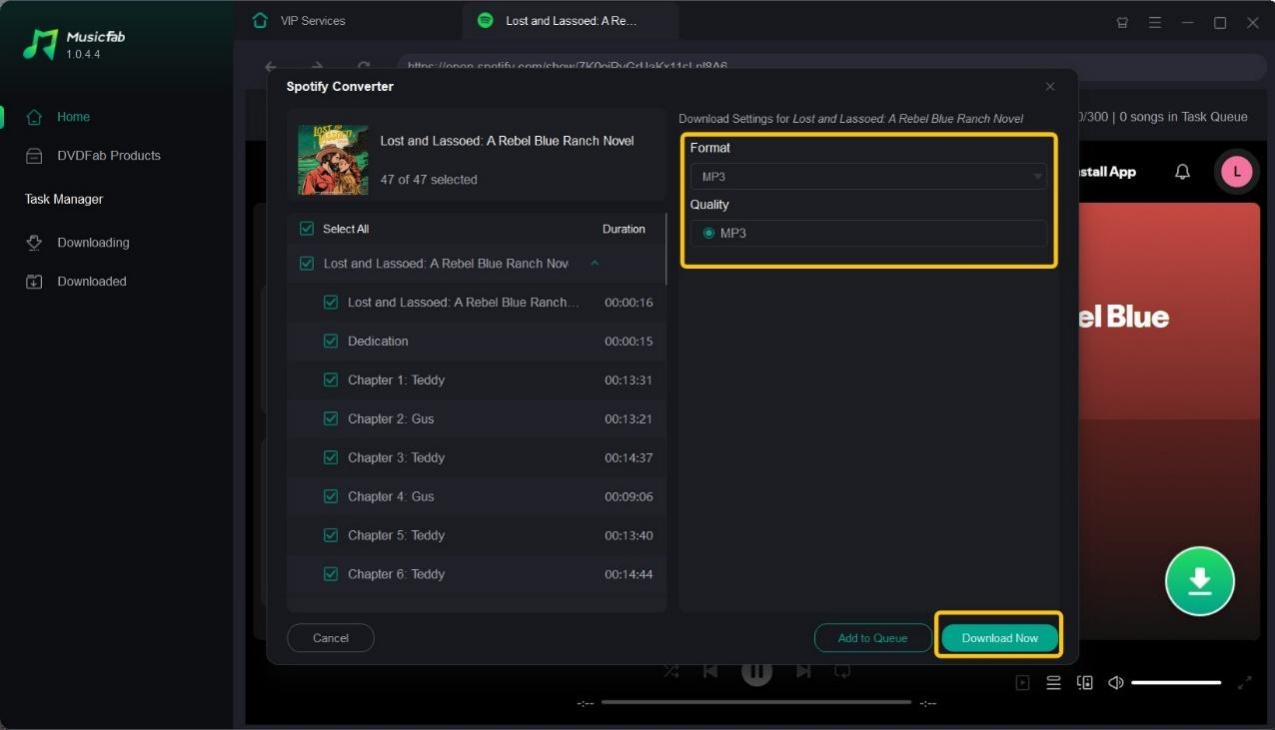The width and height of the screenshot is (1275, 730).
Task: Mute the volume speaker icon
Action: [x=1116, y=683]
